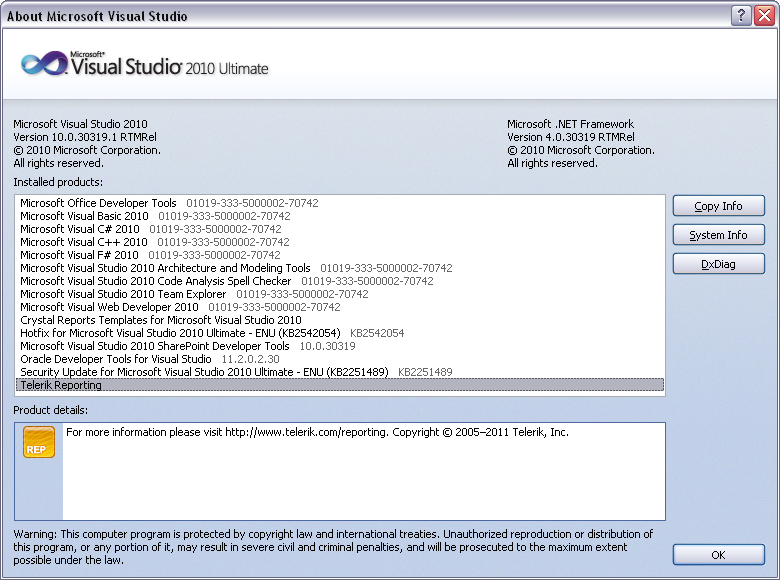
Task: Click the Product details label
Action: [x=51, y=410]
